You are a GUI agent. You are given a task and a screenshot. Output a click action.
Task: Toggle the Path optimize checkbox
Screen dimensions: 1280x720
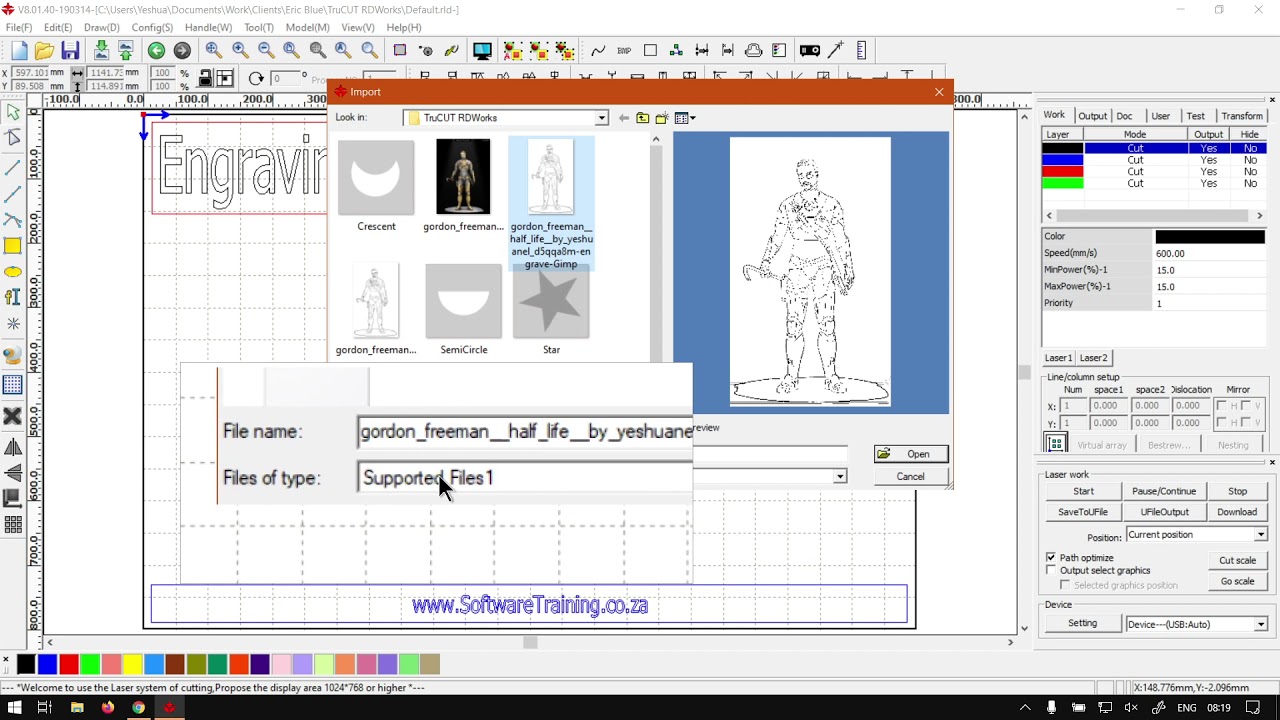(1051, 557)
